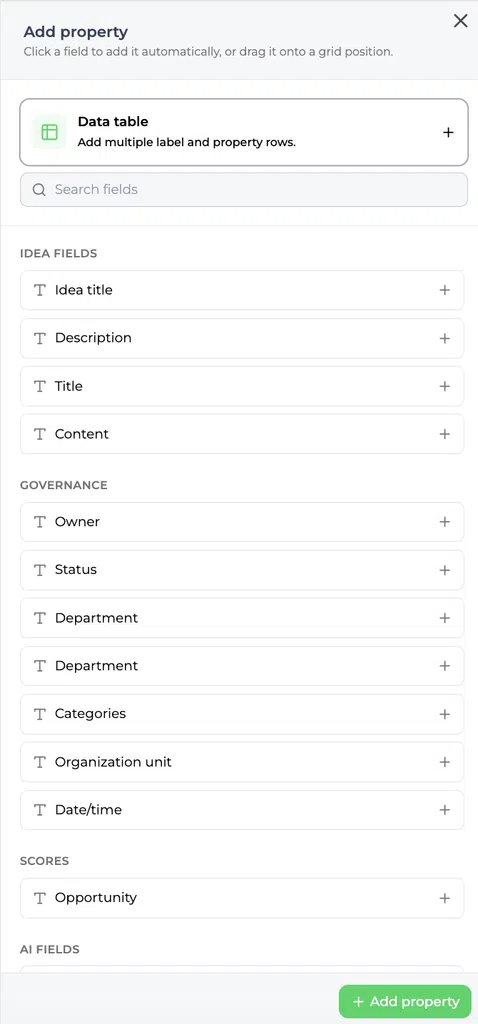The image size is (478, 1024).
Task: Close the Add property panel
Action: pos(460,21)
